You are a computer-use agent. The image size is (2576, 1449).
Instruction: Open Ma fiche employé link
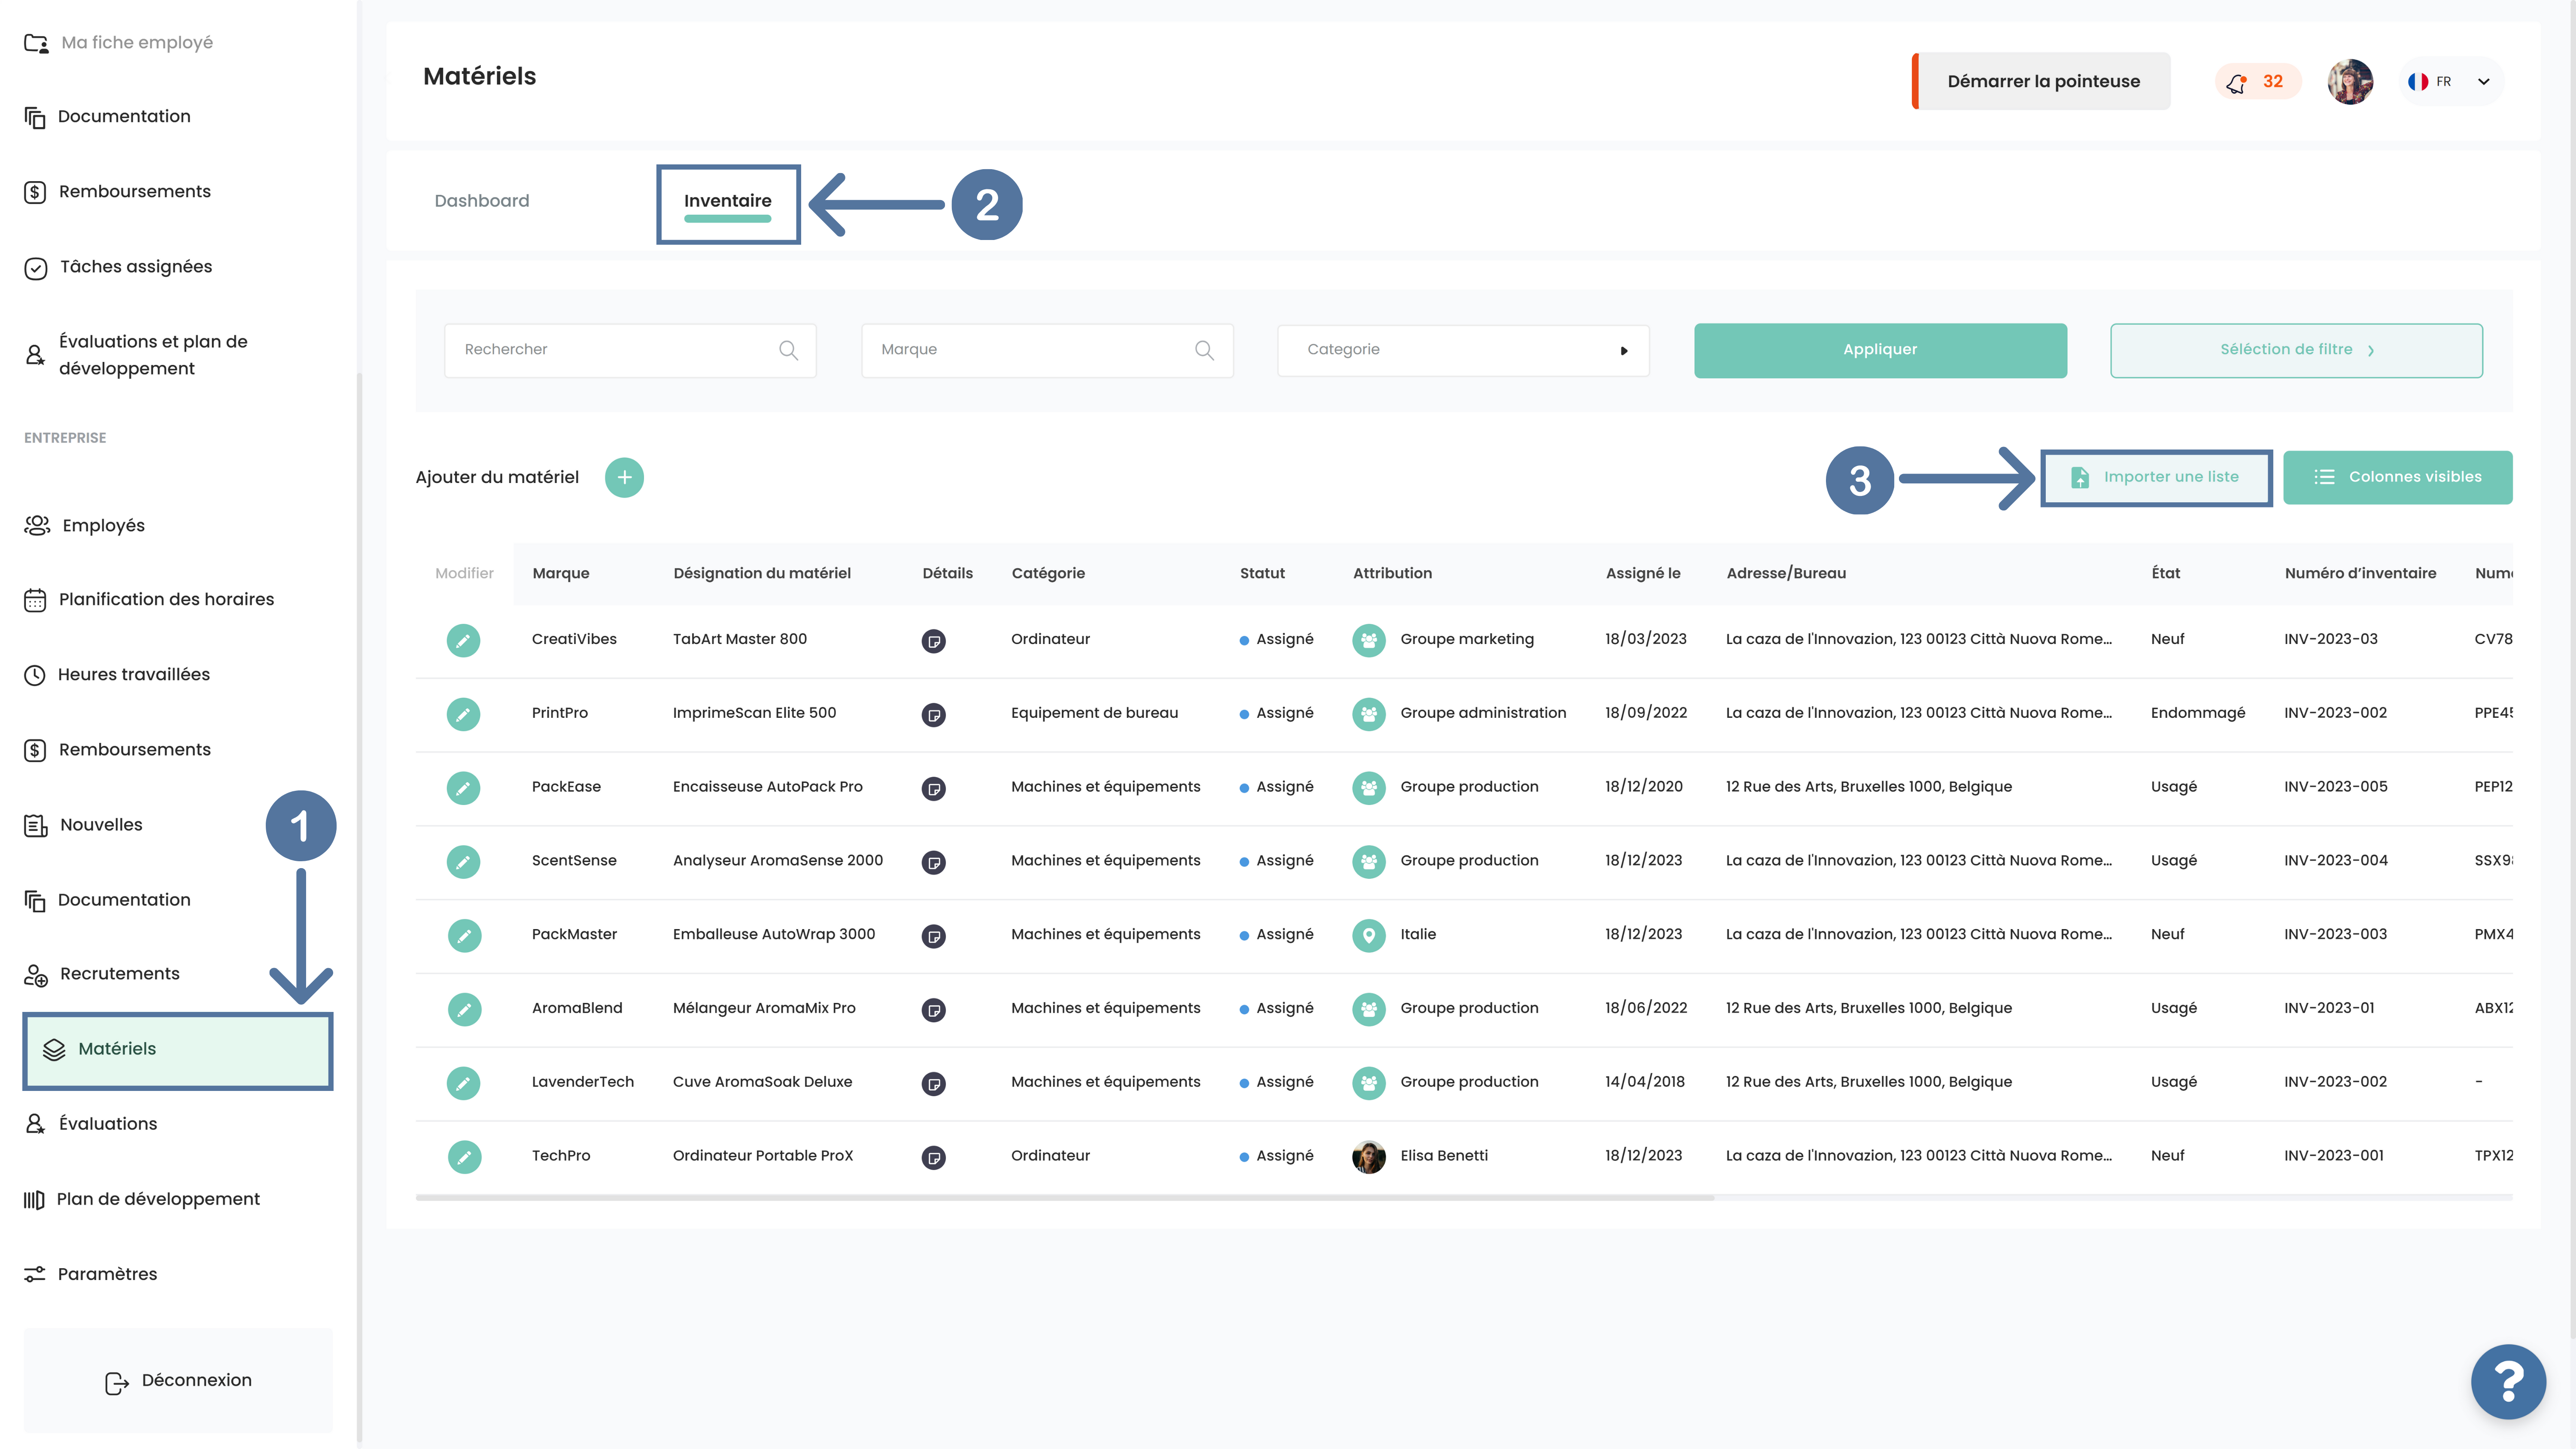click(x=119, y=43)
